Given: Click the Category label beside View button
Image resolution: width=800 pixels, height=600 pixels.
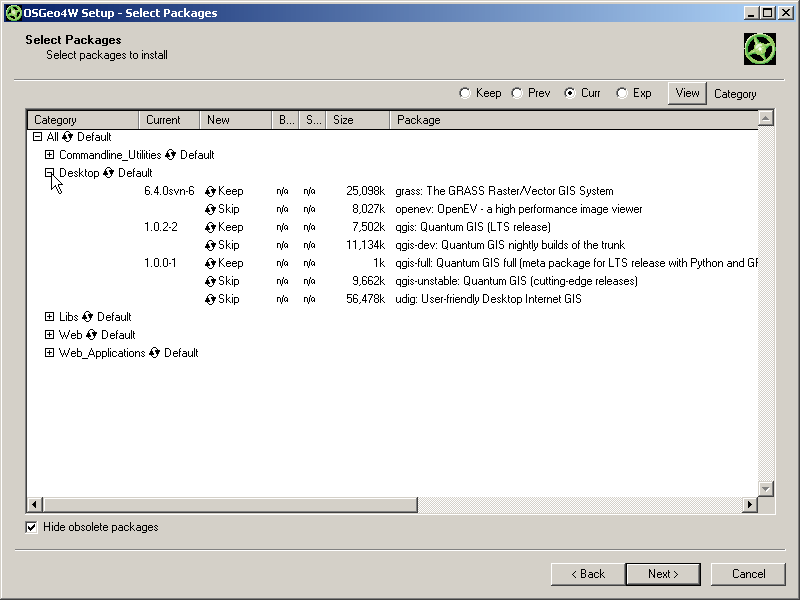Looking at the screenshot, I should coord(735,94).
